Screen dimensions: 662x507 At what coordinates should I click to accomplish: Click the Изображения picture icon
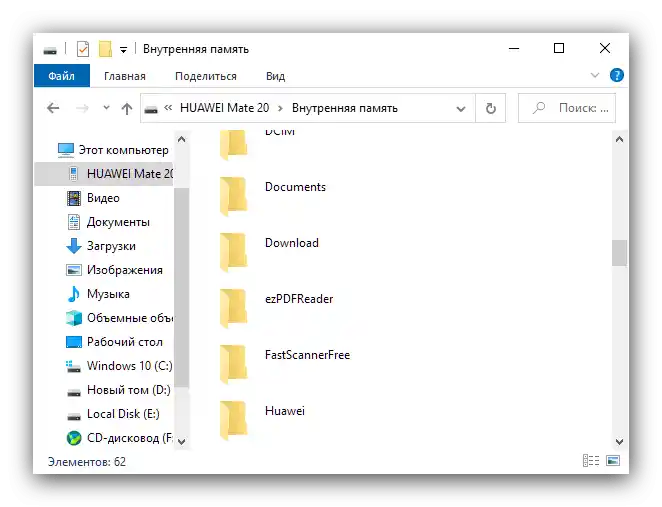click(74, 270)
